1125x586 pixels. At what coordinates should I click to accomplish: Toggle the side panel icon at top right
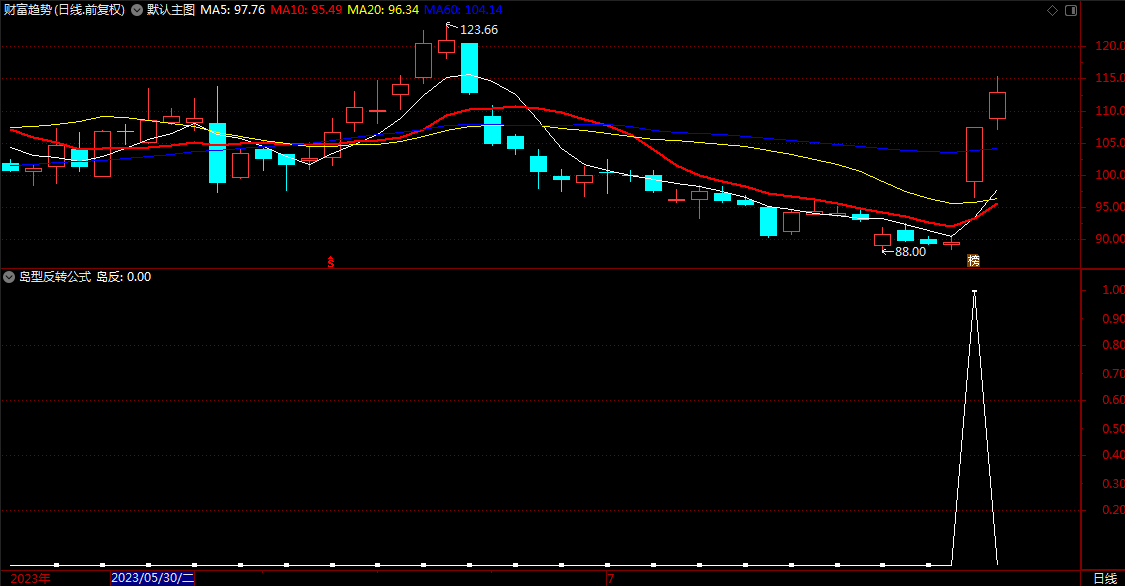tap(1071, 10)
